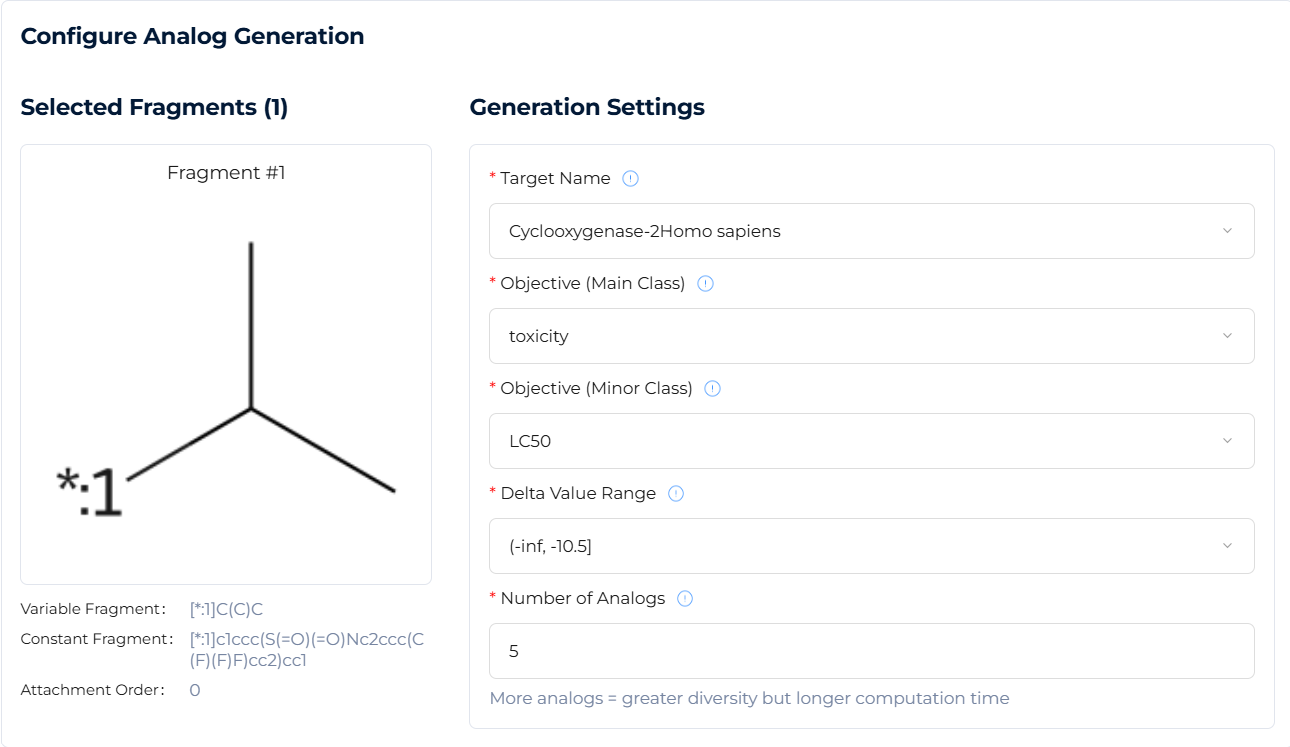Click the "Generation Settings" heading
1290x747 pixels.
tap(587, 108)
